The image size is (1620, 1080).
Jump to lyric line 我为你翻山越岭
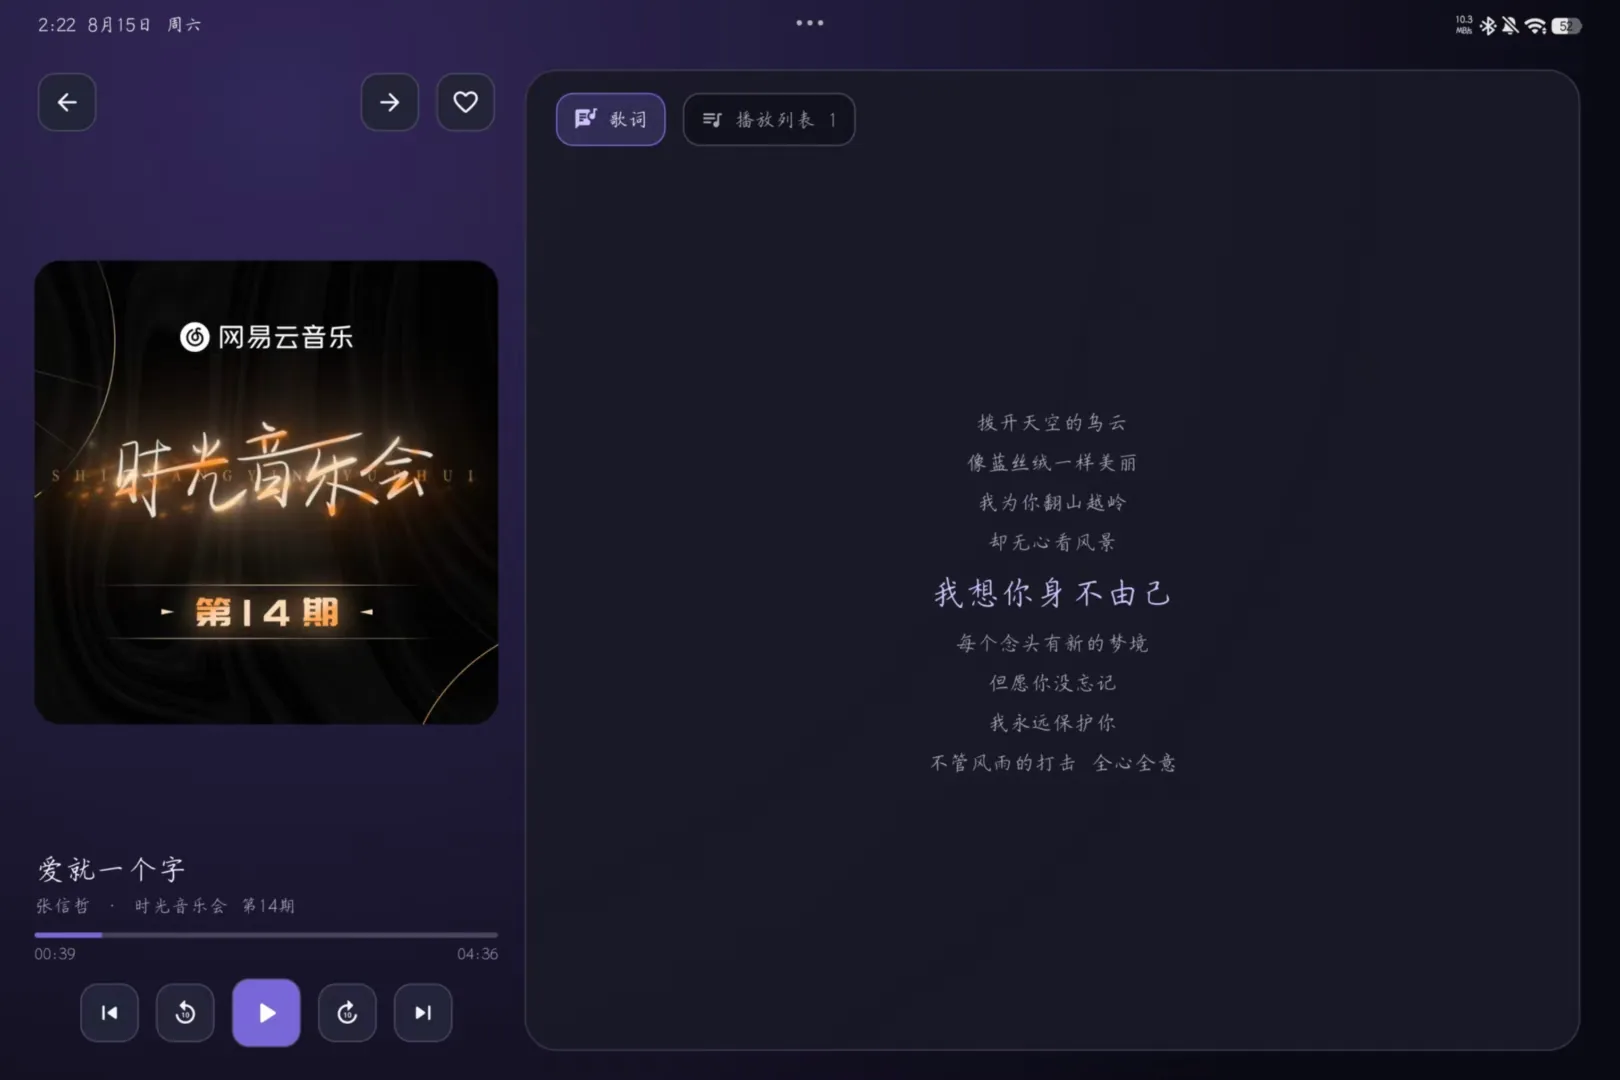(x=1052, y=503)
